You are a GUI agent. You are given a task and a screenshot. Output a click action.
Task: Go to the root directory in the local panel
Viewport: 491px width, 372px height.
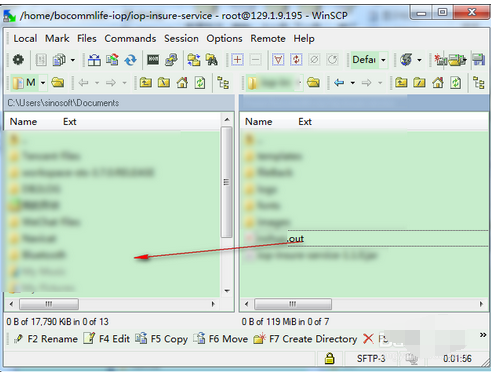click(x=164, y=83)
